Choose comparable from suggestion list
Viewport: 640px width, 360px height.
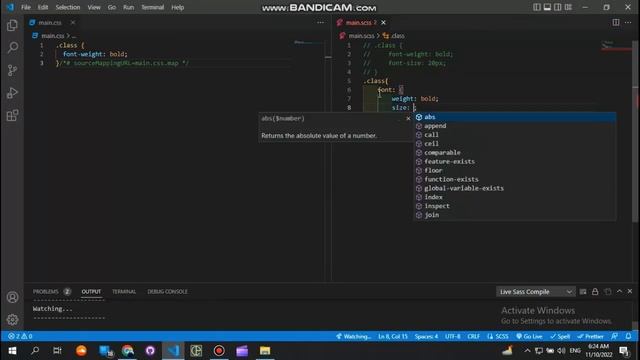[x=514, y=153]
